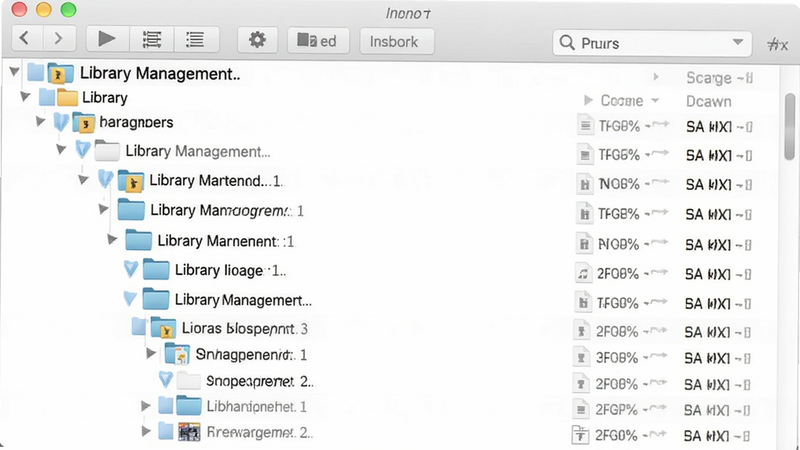800x450 pixels.
Task: Expand the baragnpers folder
Action: [41, 121]
